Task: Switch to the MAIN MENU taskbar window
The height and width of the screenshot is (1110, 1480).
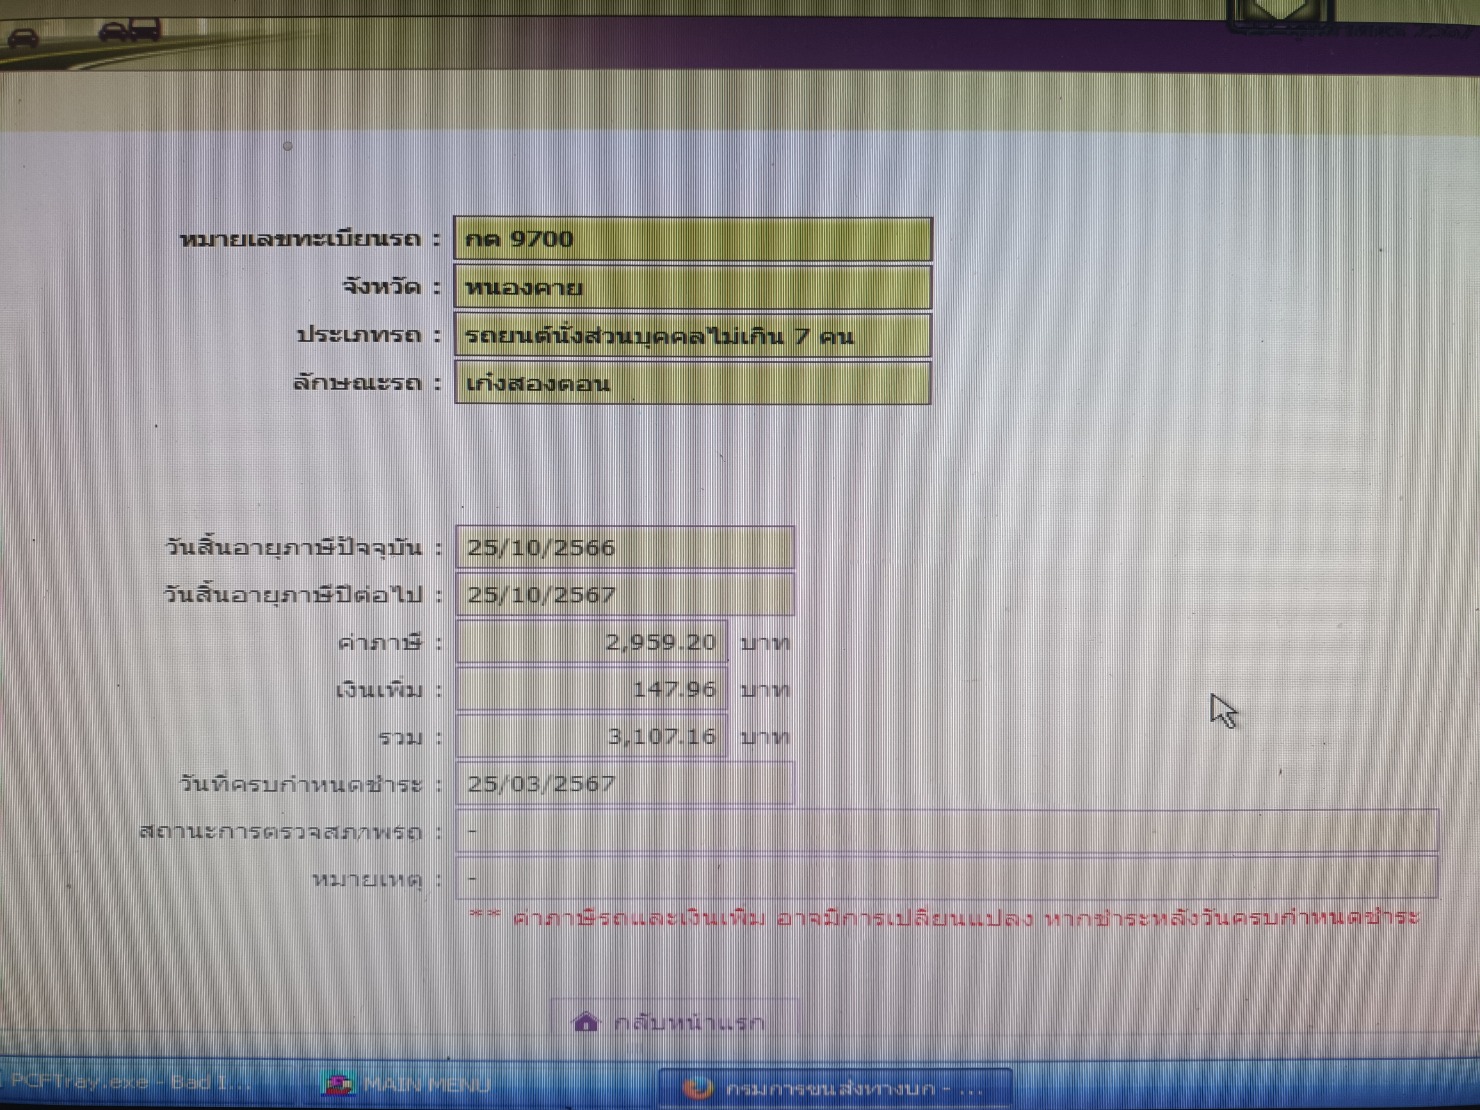Action: [408, 1085]
